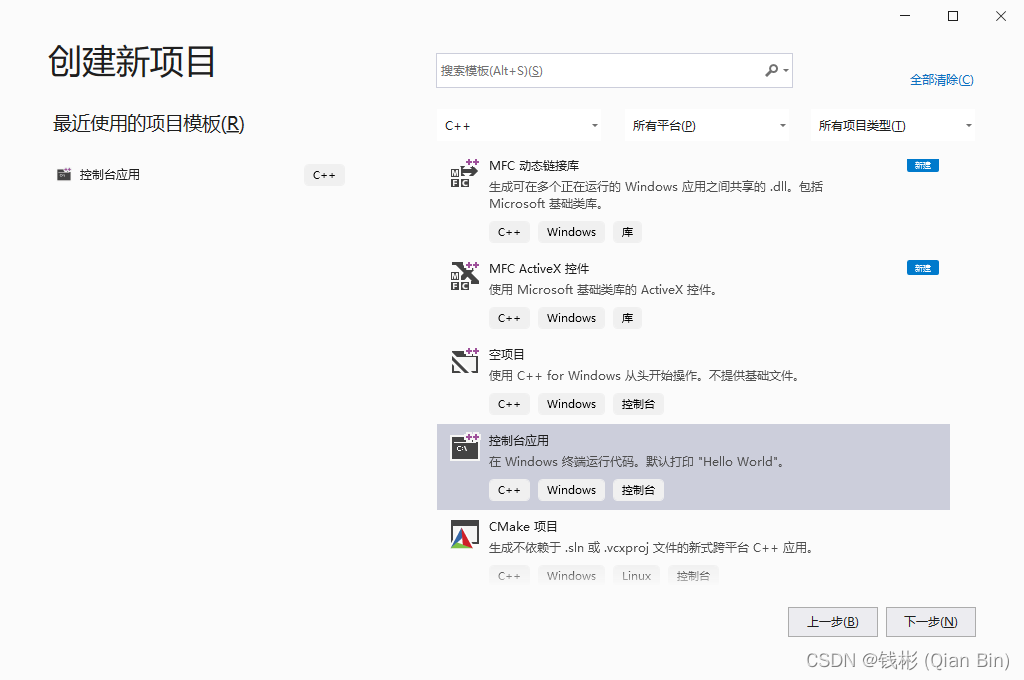
Task: Click the 下一步(N) button
Action: coord(931,622)
